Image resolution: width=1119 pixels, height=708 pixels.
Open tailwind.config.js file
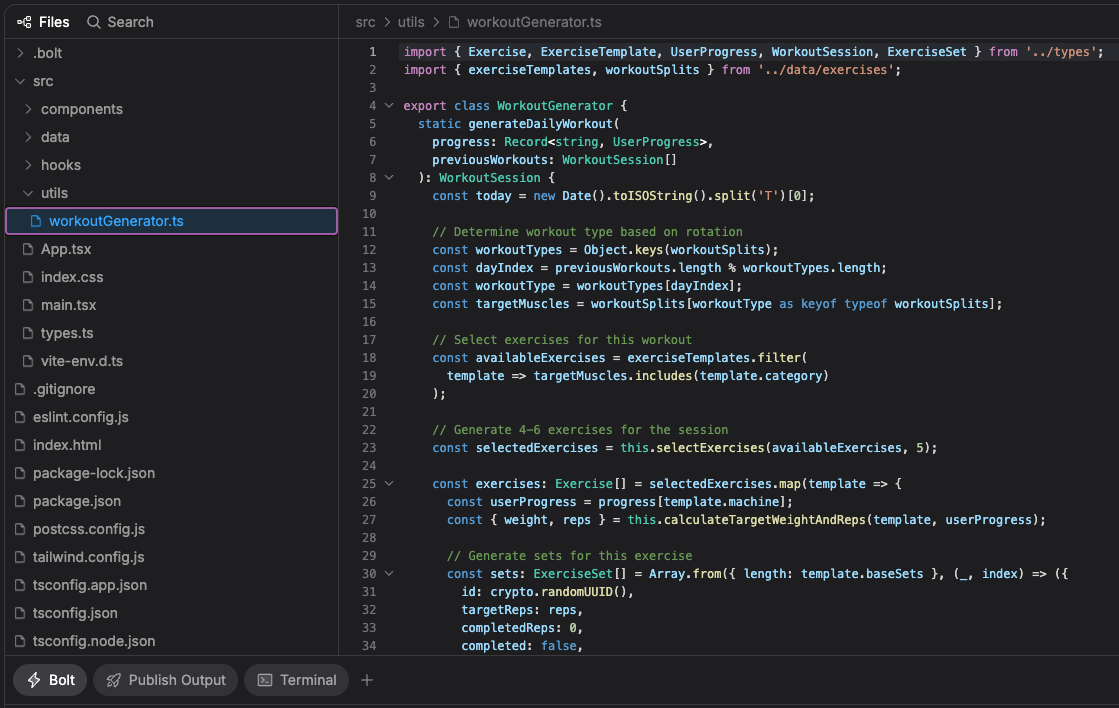pyautogui.click(x=88, y=557)
